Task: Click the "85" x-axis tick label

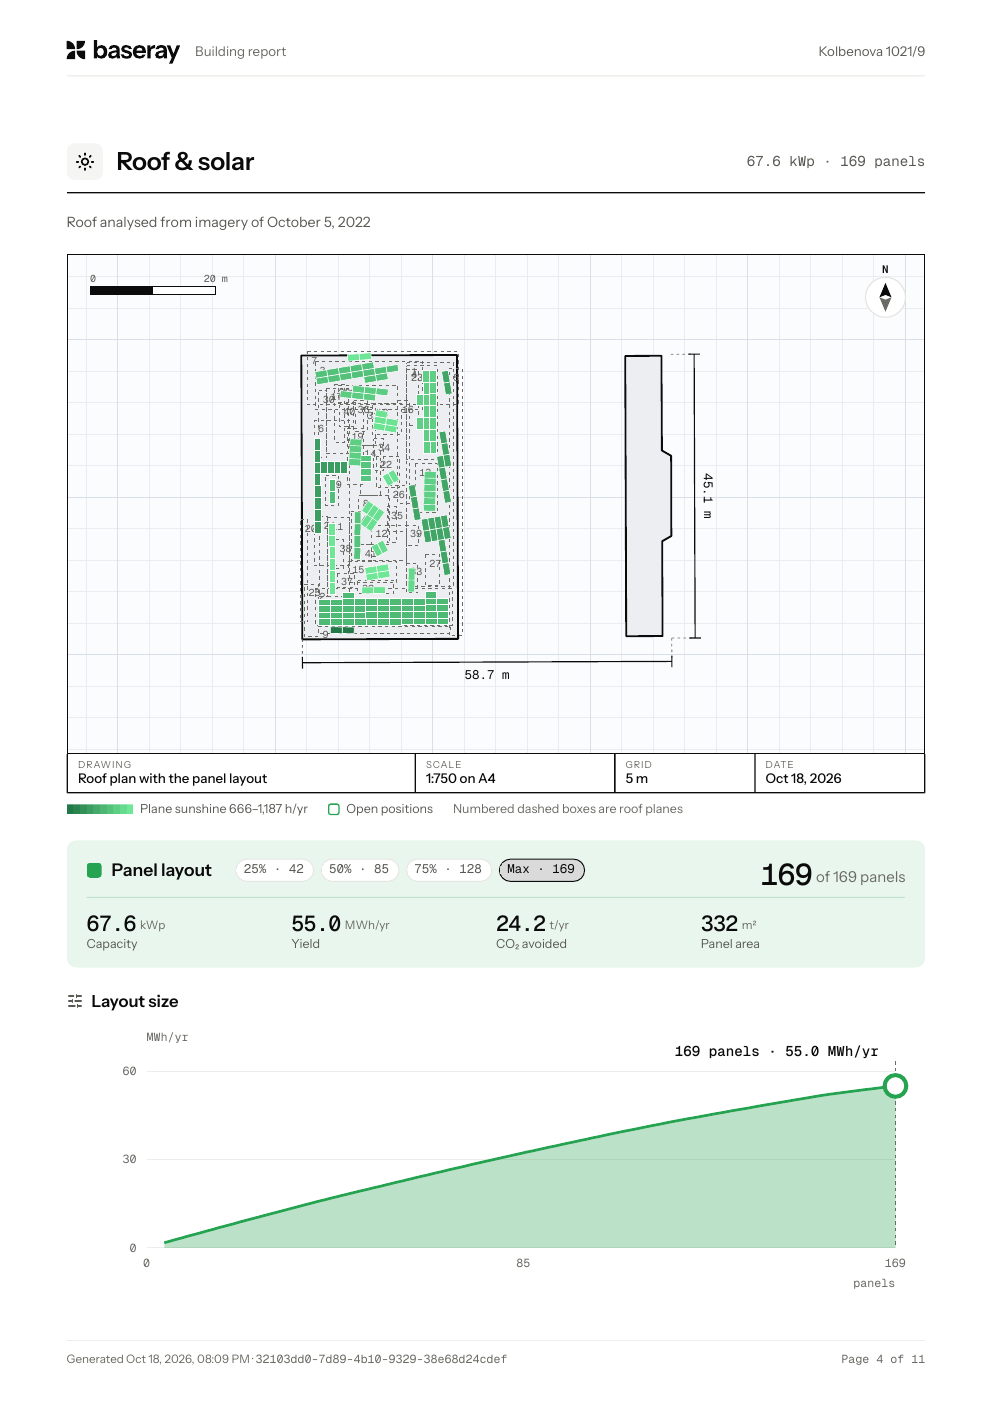Action: 523,1263
